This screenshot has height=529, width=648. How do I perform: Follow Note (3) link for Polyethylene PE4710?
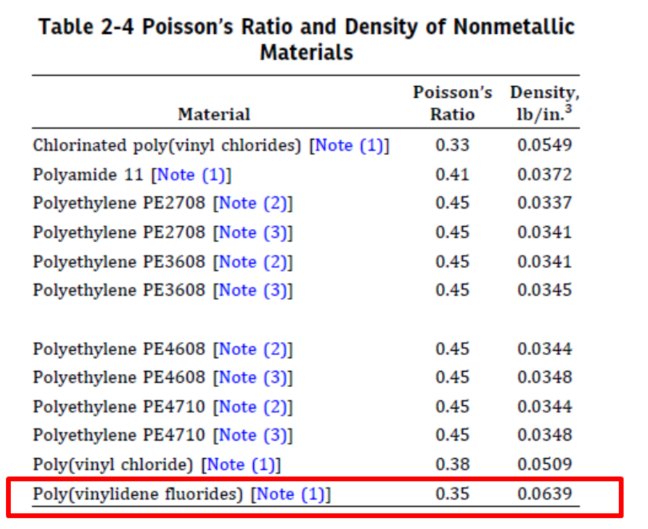pyautogui.click(x=254, y=436)
